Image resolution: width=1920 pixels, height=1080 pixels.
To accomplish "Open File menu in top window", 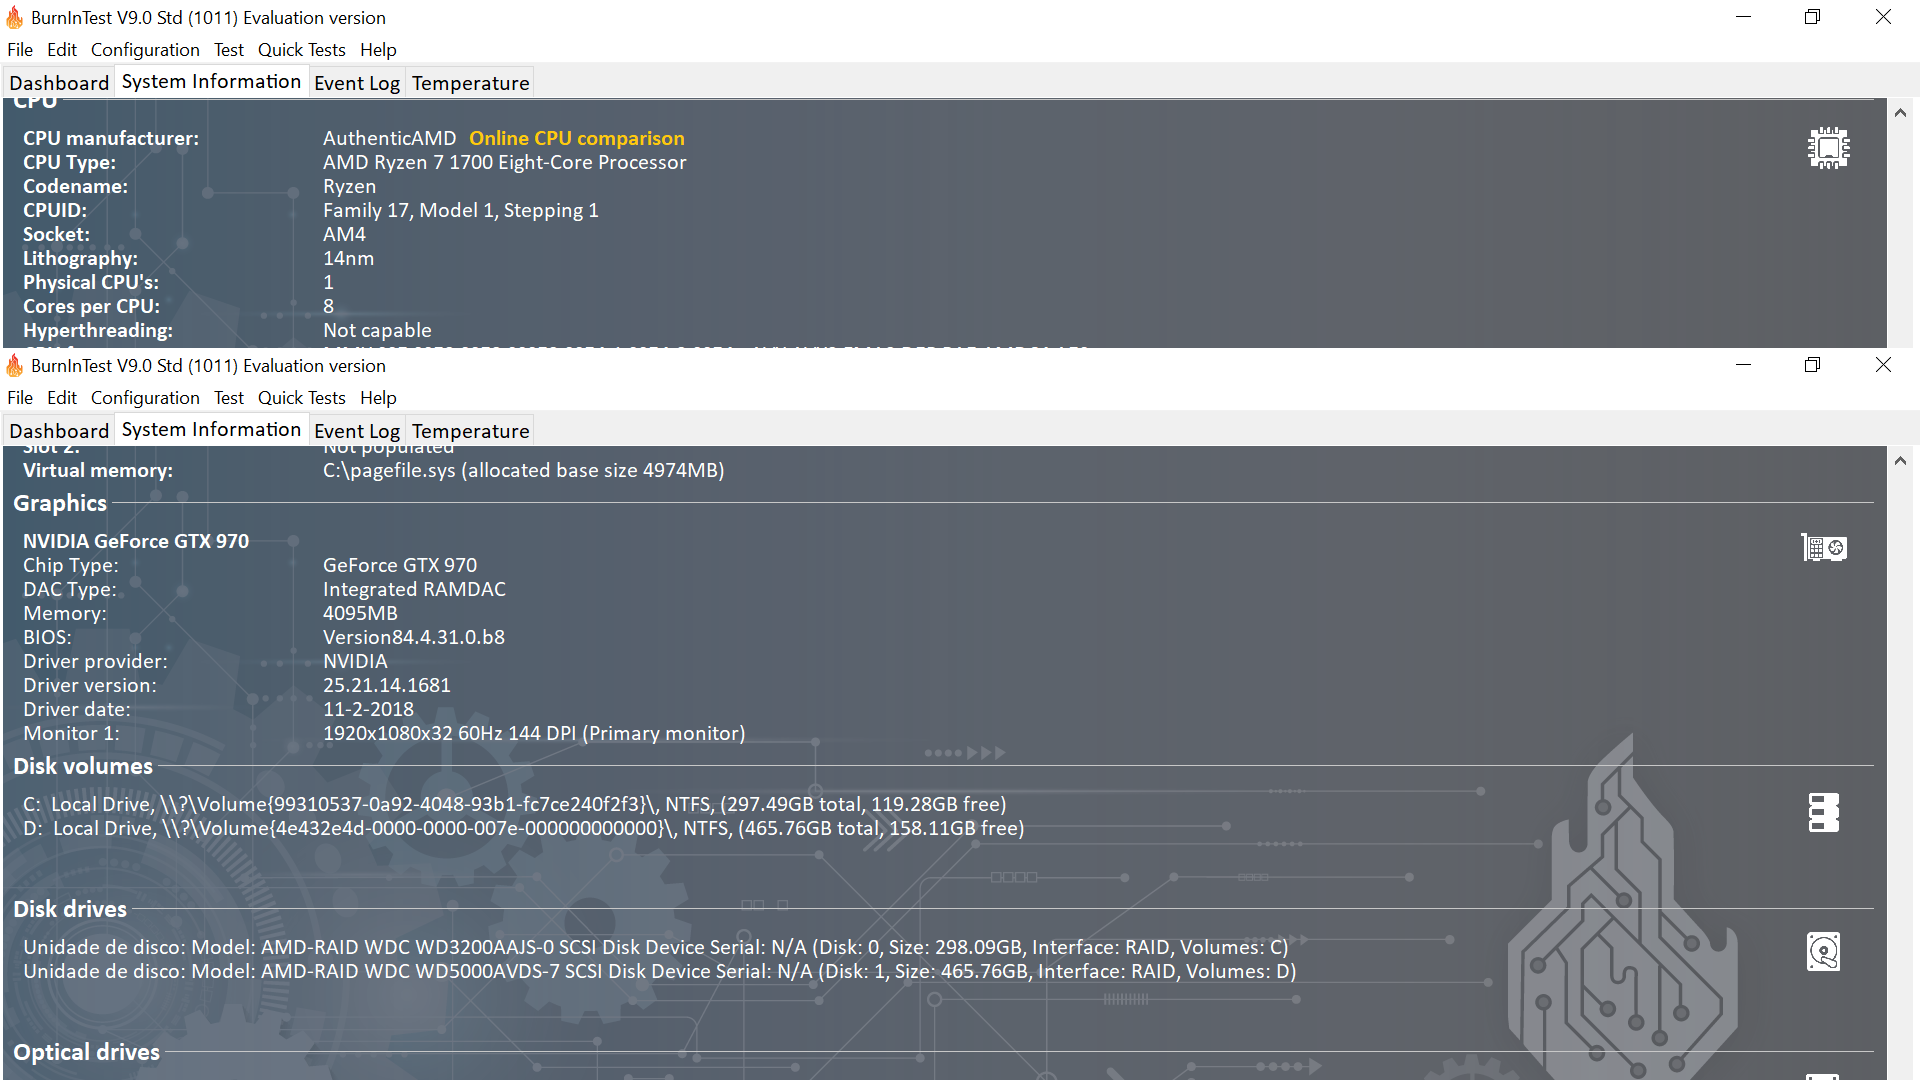I will pyautogui.click(x=20, y=49).
